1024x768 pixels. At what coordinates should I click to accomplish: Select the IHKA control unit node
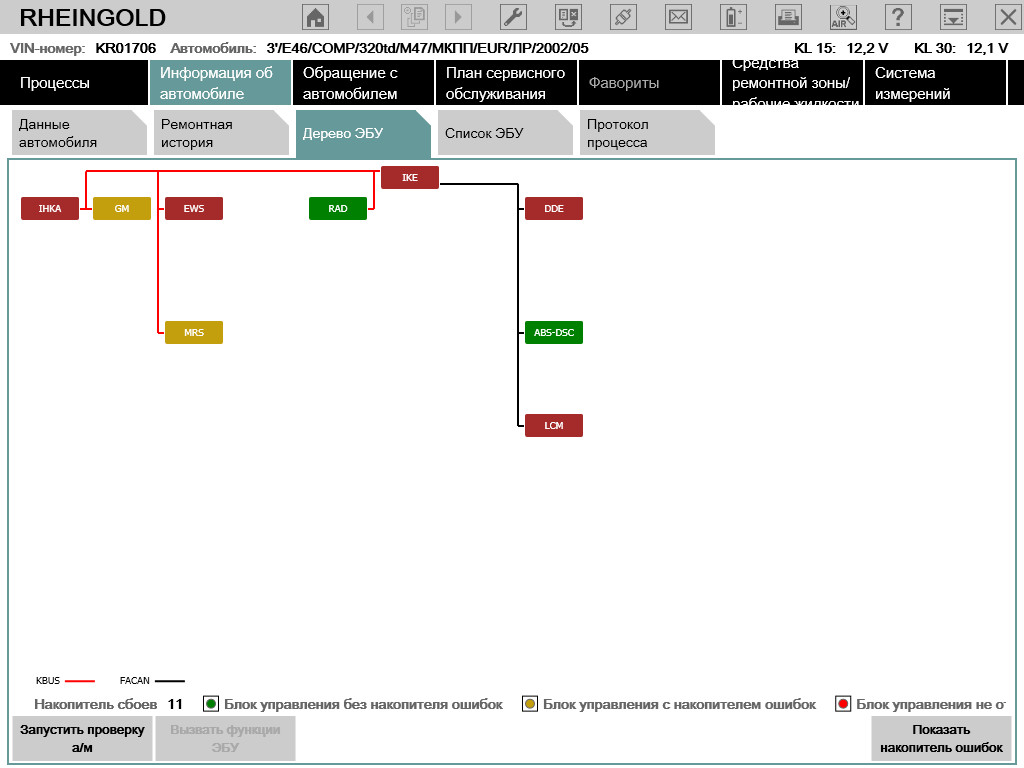tap(50, 208)
